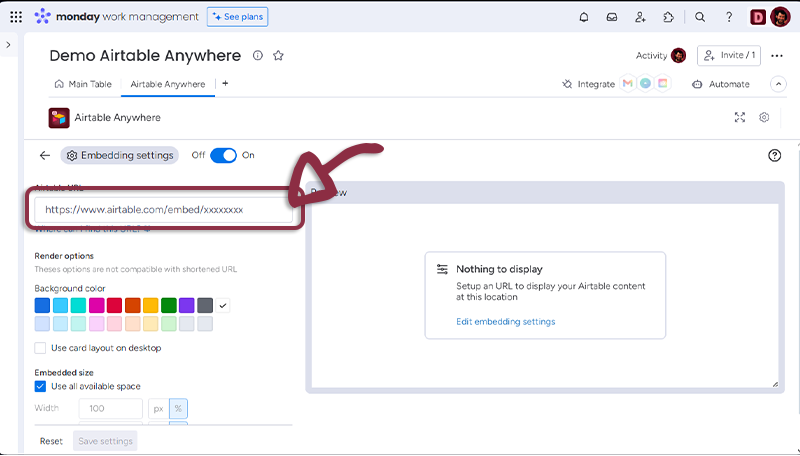Open the fullscreen expand icon for the view

pyautogui.click(x=740, y=117)
